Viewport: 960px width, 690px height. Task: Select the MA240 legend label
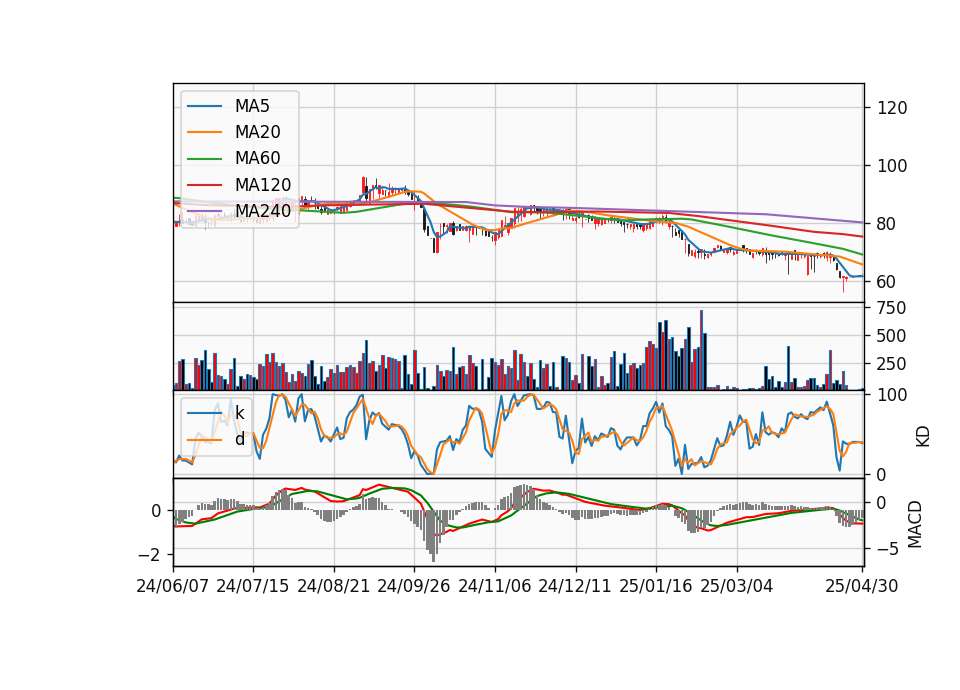(263, 211)
